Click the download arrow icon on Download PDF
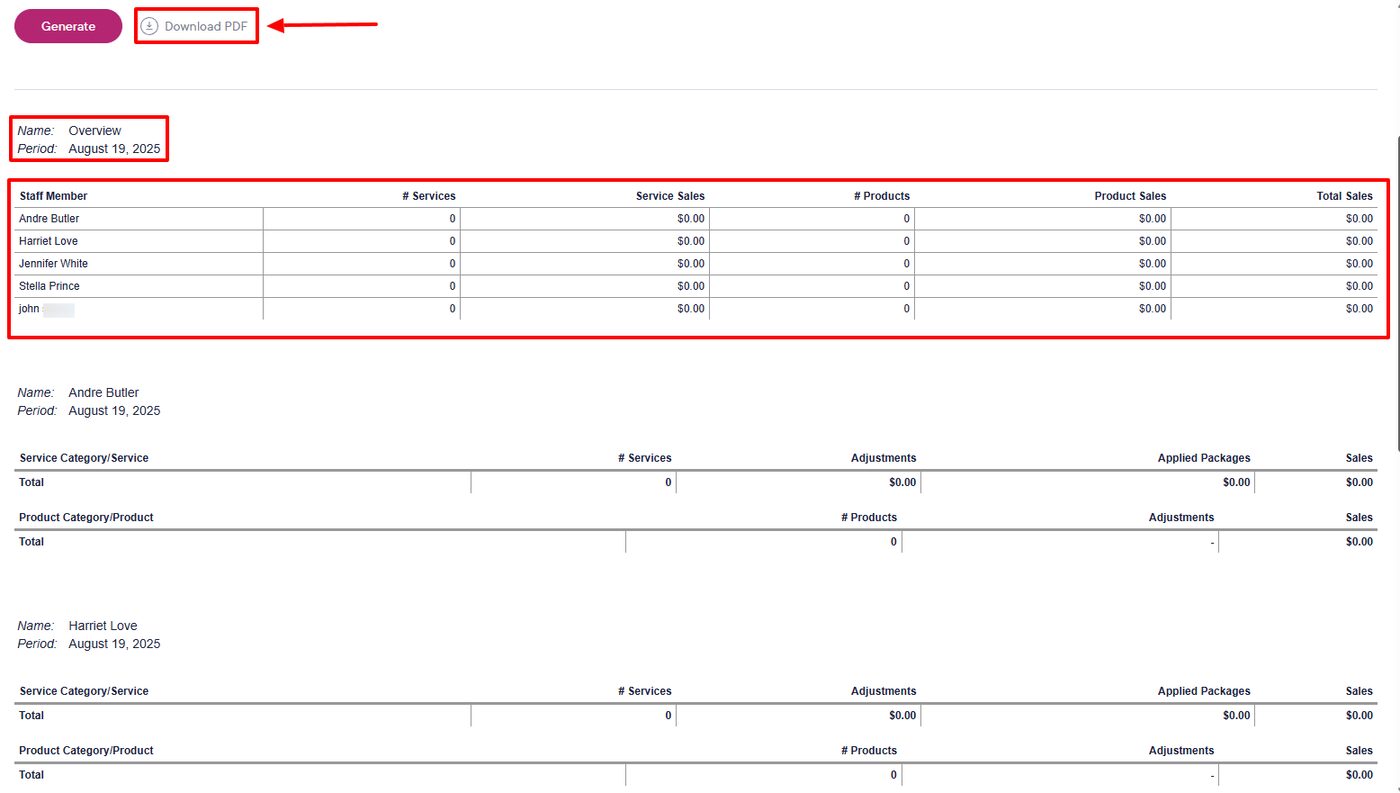The height and width of the screenshot is (793, 1400). [148, 26]
